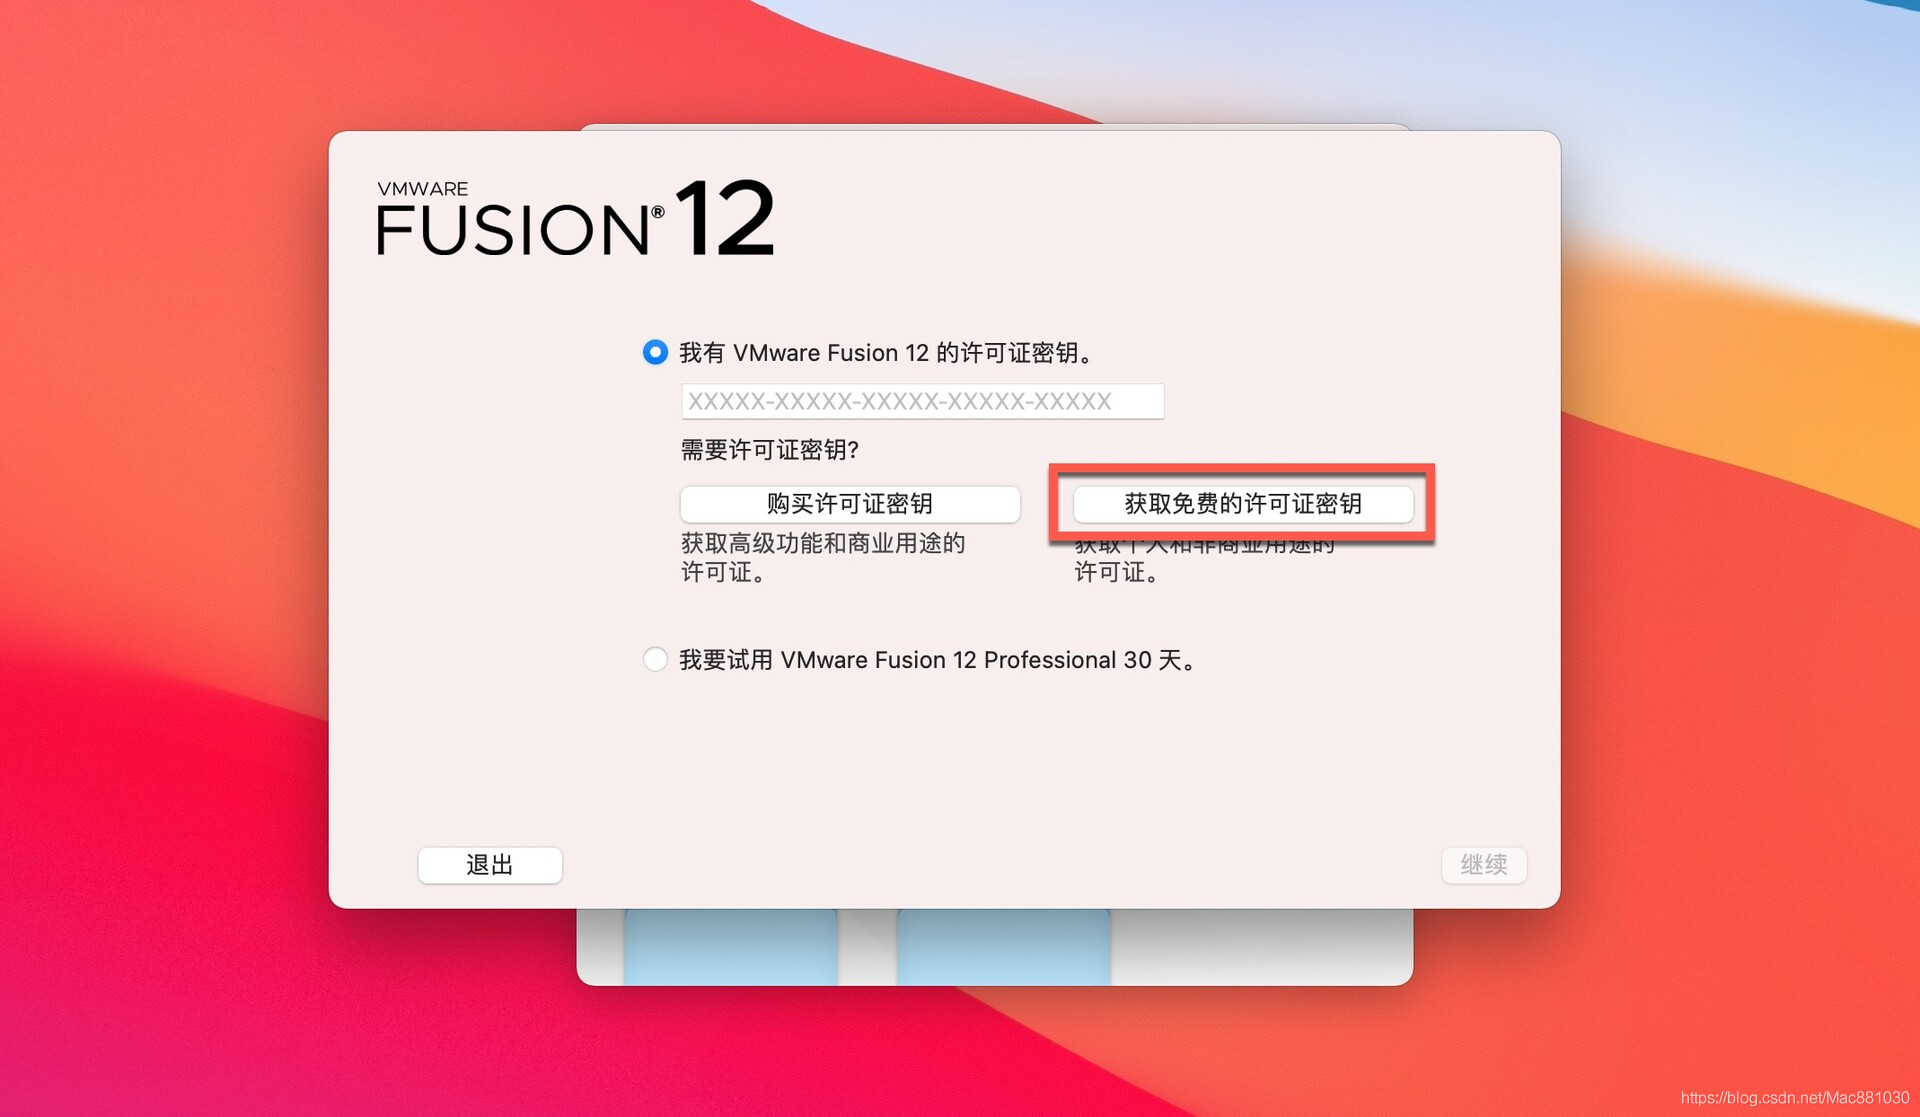
Task: Click the blog.csdn.net watermark URL
Action: tap(1795, 1097)
